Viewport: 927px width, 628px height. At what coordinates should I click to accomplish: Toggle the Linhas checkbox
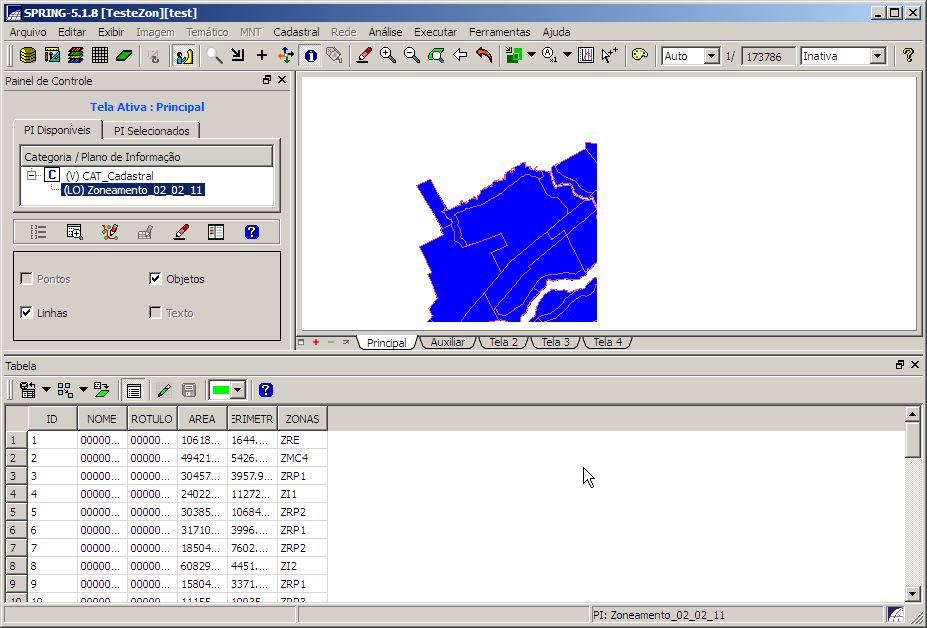tap(27, 313)
